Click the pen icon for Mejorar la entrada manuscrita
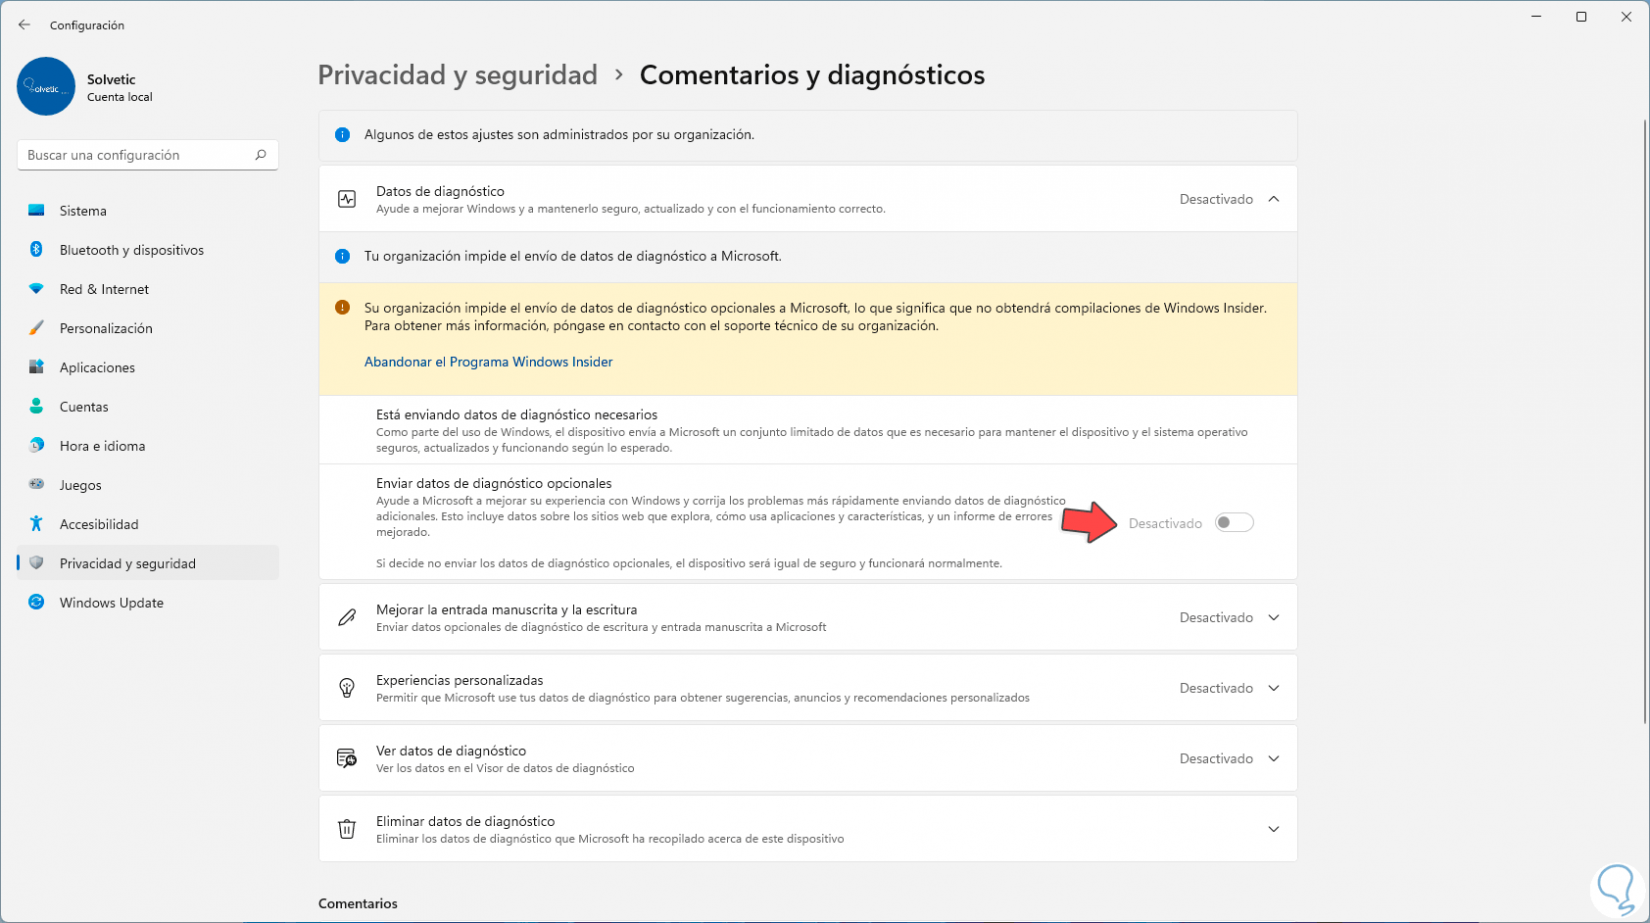This screenshot has height=923, width=1650. coord(347,617)
